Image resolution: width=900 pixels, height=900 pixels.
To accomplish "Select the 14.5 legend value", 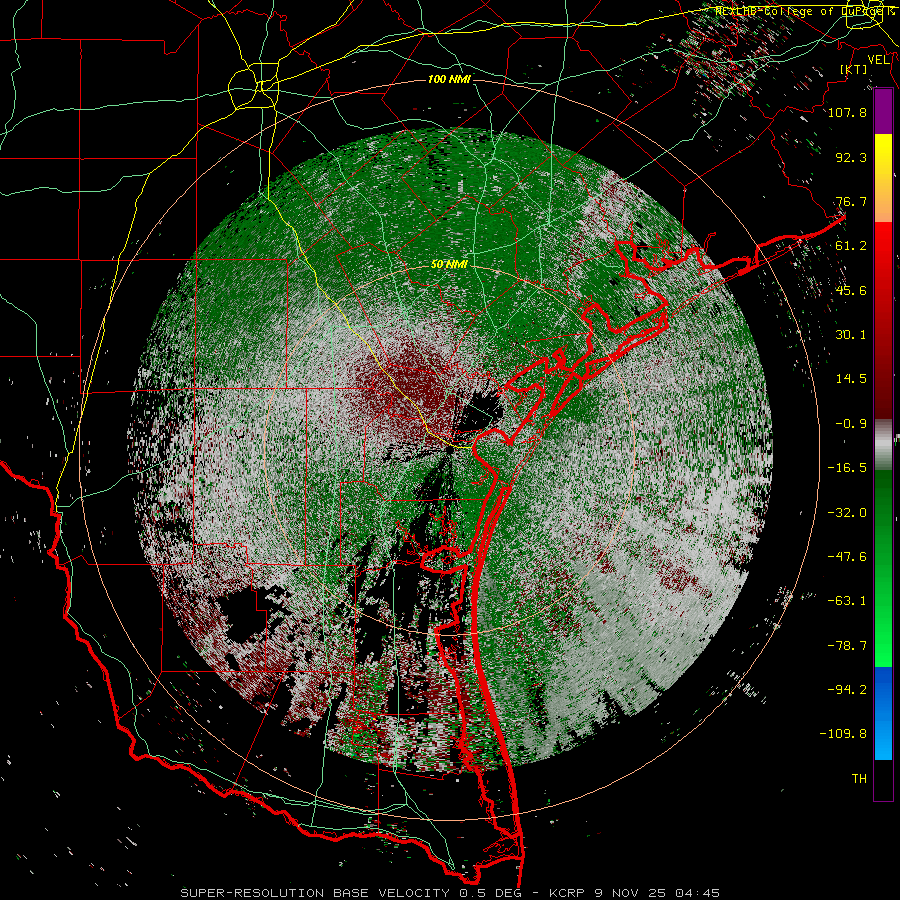I will 851,379.
